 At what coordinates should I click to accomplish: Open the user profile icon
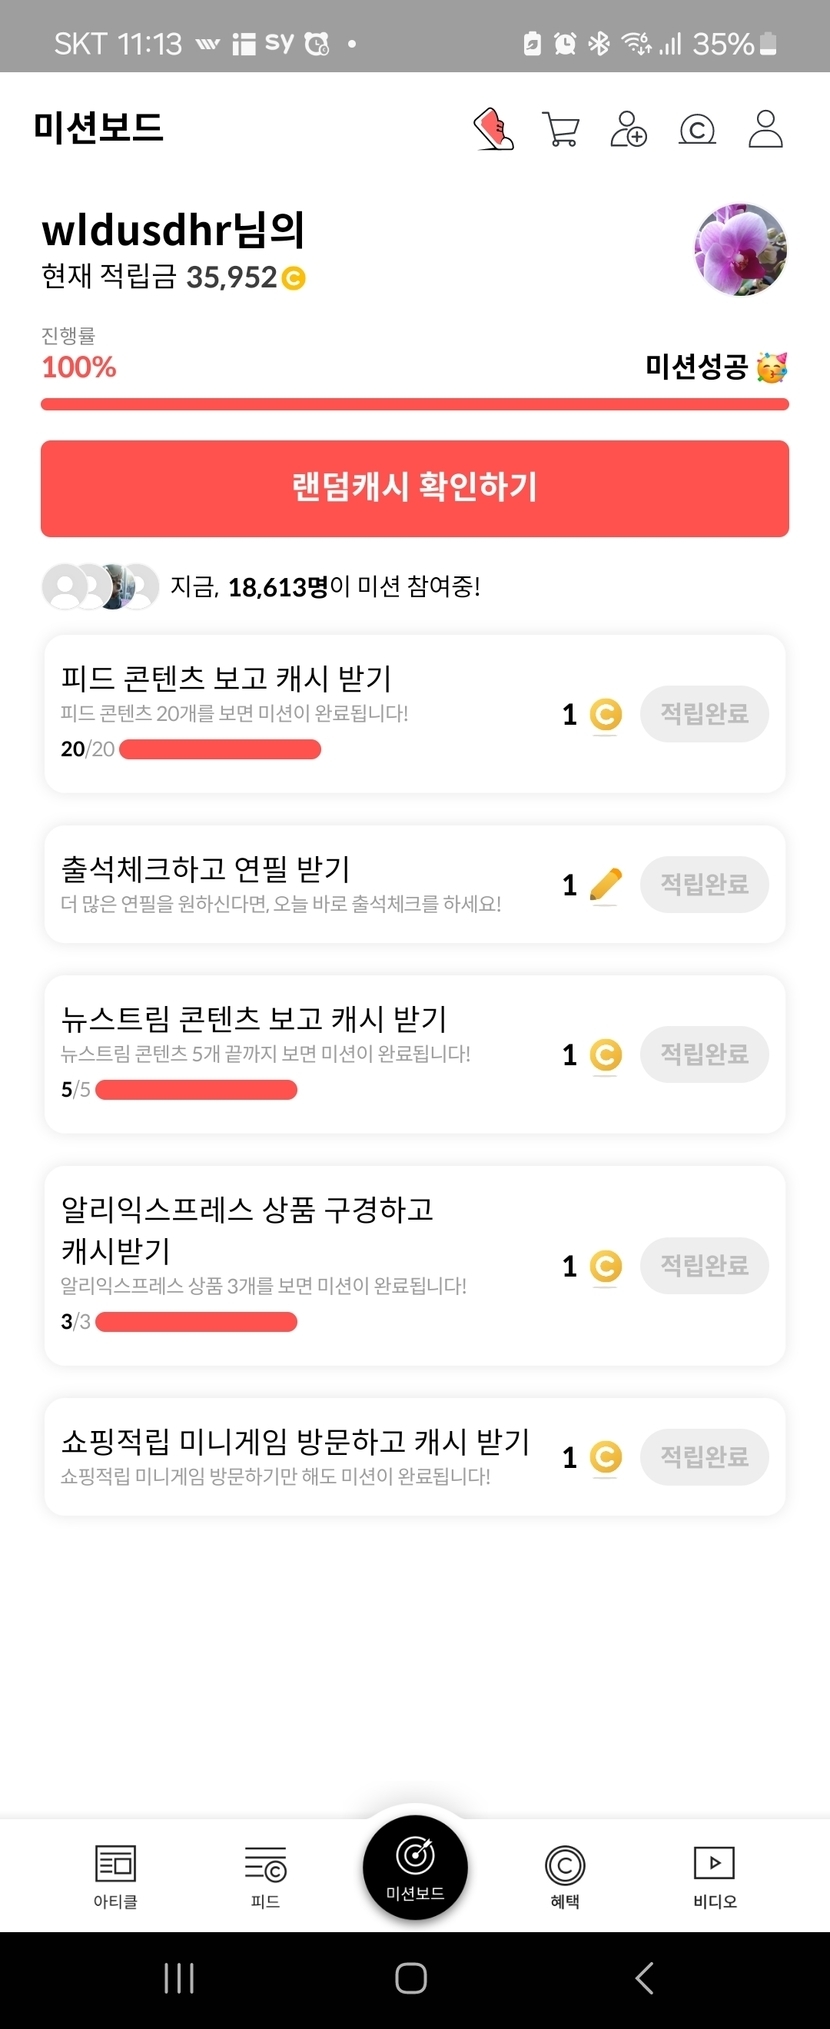coord(765,129)
